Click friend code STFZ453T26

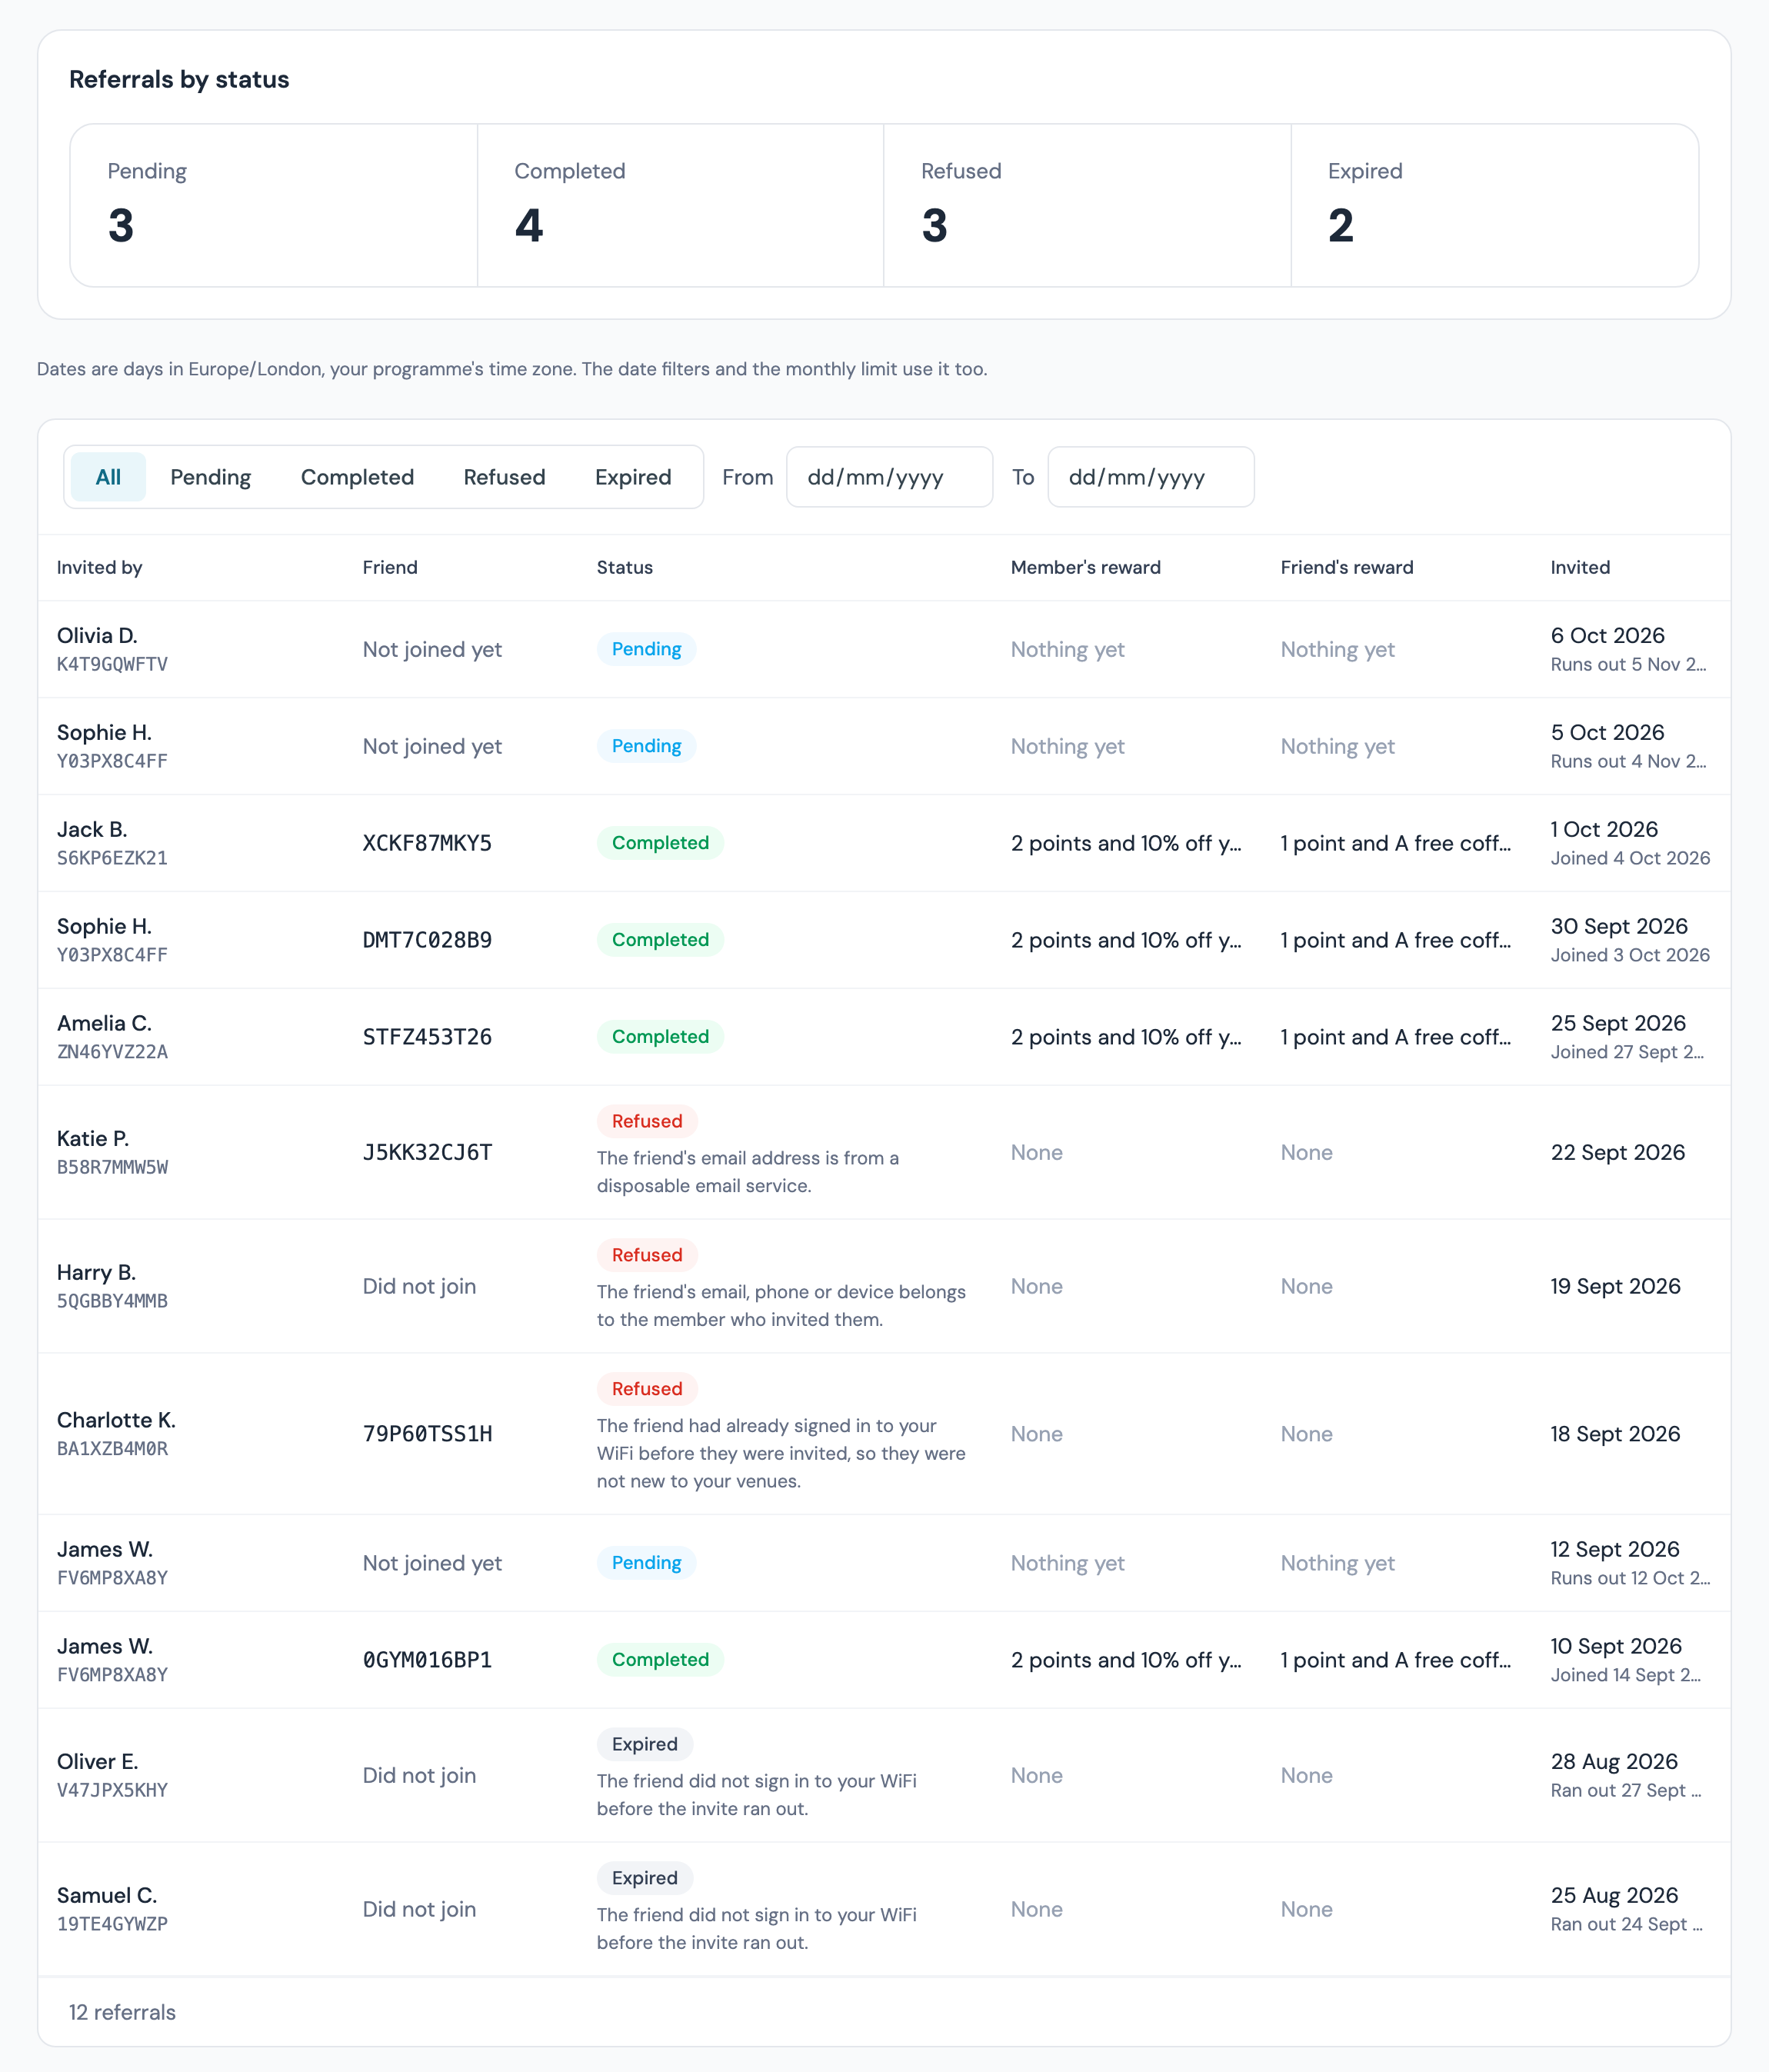click(427, 1037)
